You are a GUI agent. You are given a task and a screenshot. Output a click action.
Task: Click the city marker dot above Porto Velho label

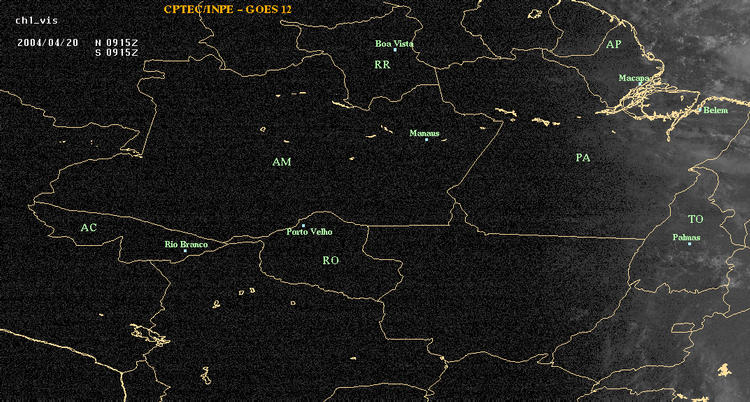pos(303,225)
